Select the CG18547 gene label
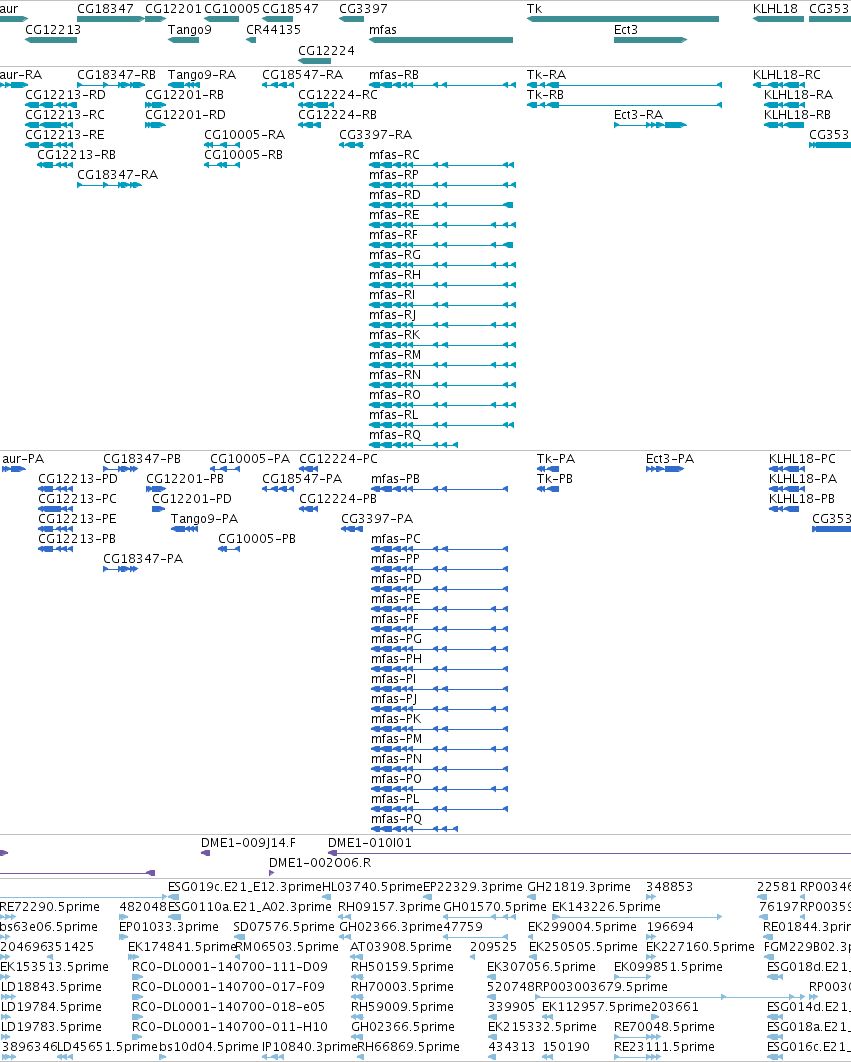This screenshot has width=851, height=1062. pyautogui.click(x=290, y=9)
